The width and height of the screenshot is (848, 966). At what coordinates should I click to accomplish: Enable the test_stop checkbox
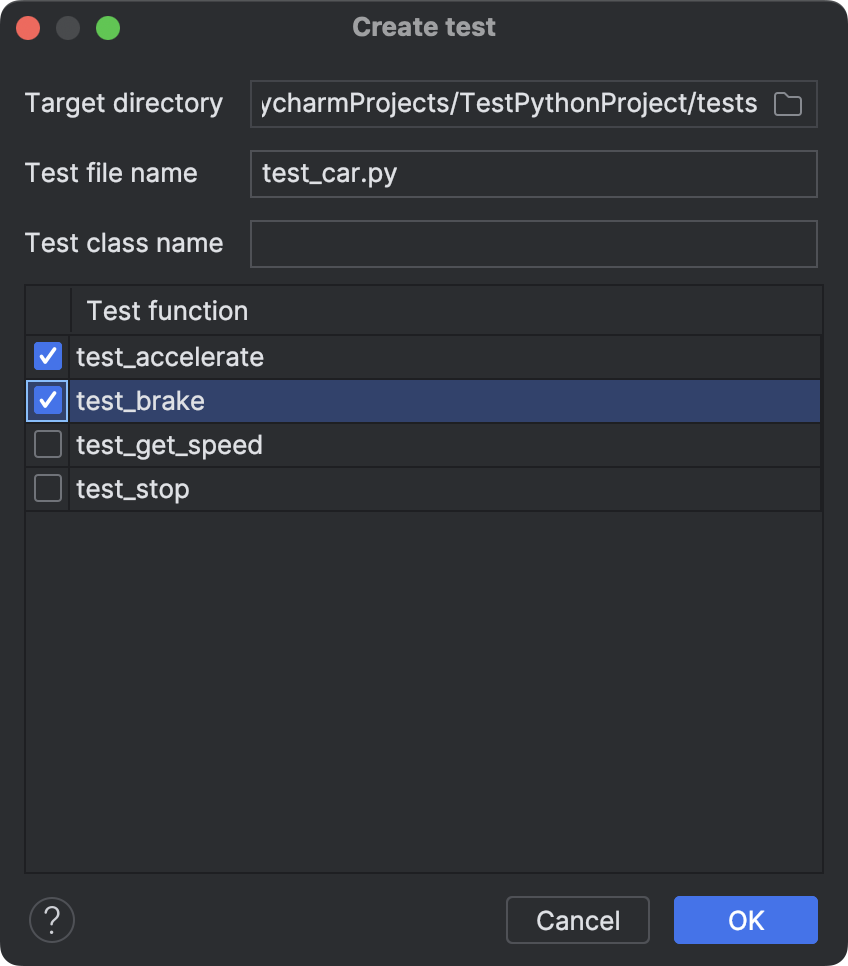point(47,488)
